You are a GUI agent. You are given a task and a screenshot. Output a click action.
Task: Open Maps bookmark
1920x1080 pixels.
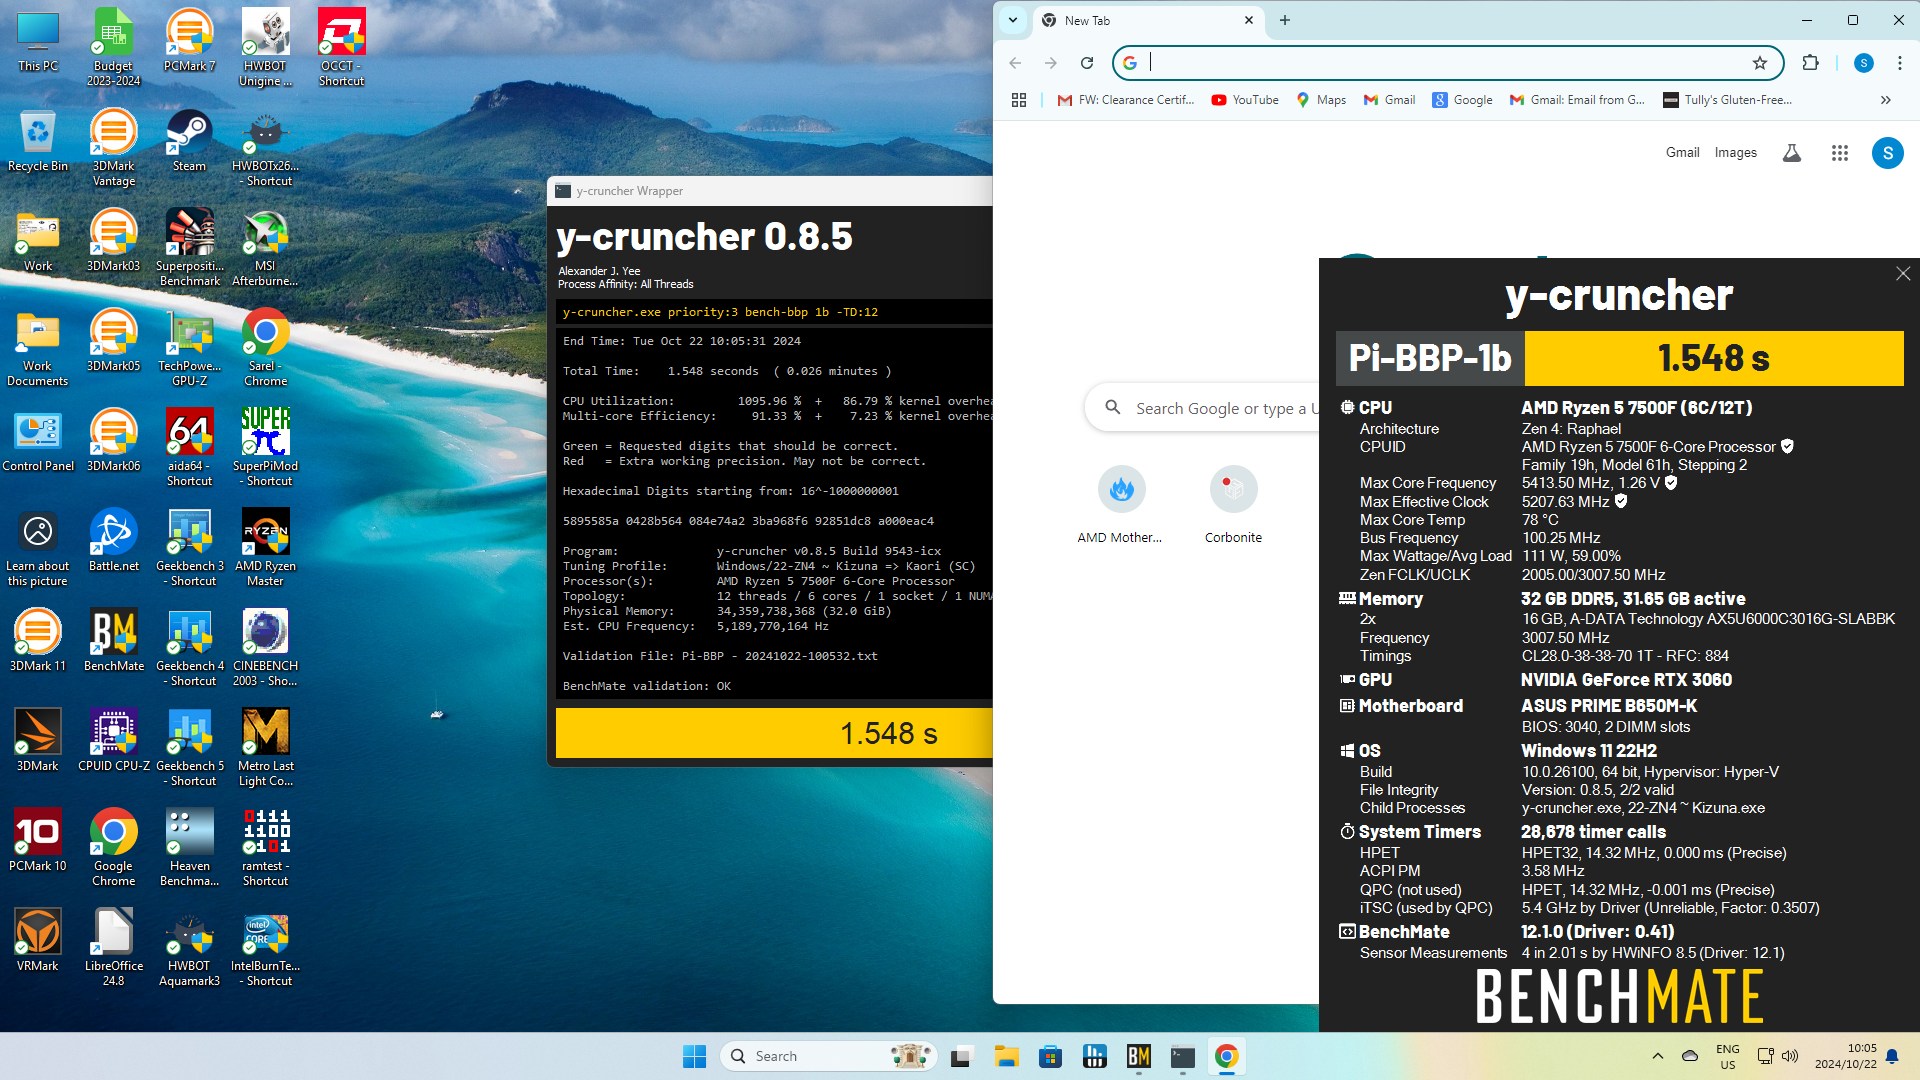(x=1321, y=100)
